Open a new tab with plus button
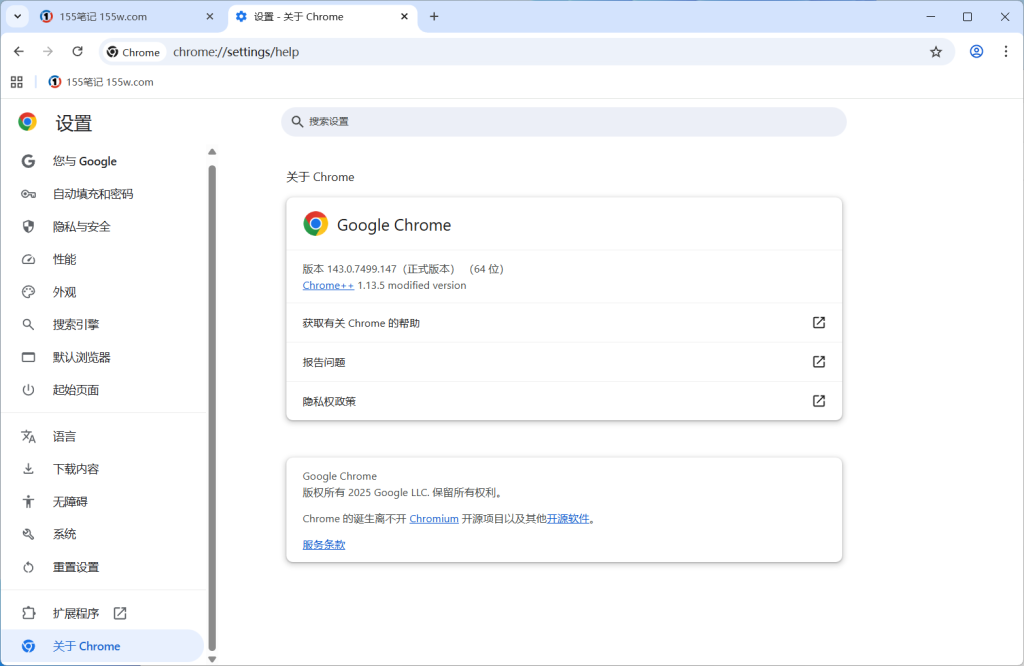Screen dimensions: 1024x666 (x=434, y=17)
